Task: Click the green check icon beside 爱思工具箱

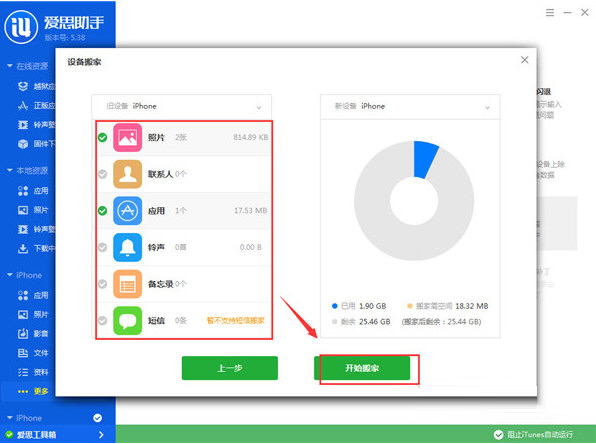Action: point(9,434)
